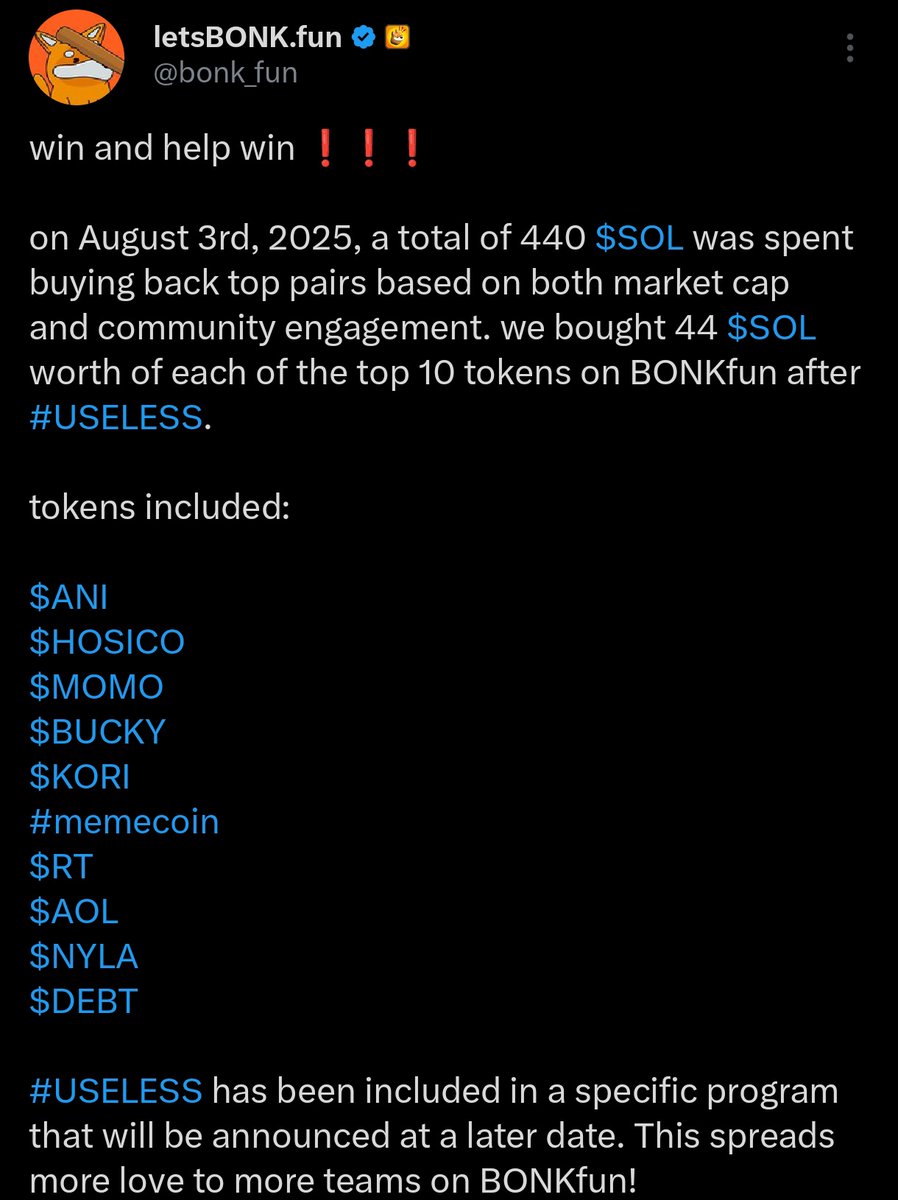Open the $AOL cashtag
Image resolution: width=898 pixels, height=1200 pixels.
click(x=74, y=912)
